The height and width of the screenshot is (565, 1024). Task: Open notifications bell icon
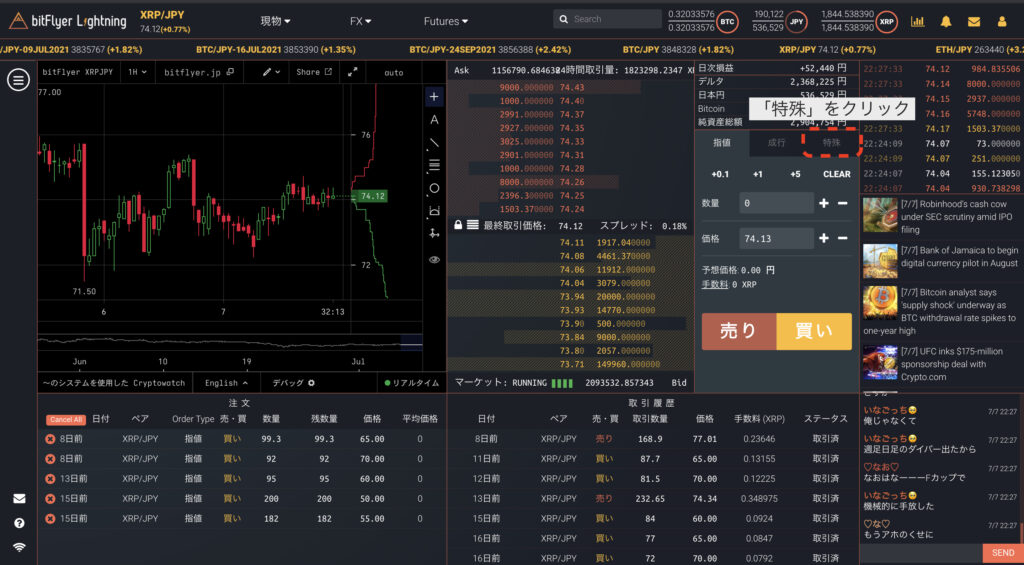pyautogui.click(x=946, y=22)
